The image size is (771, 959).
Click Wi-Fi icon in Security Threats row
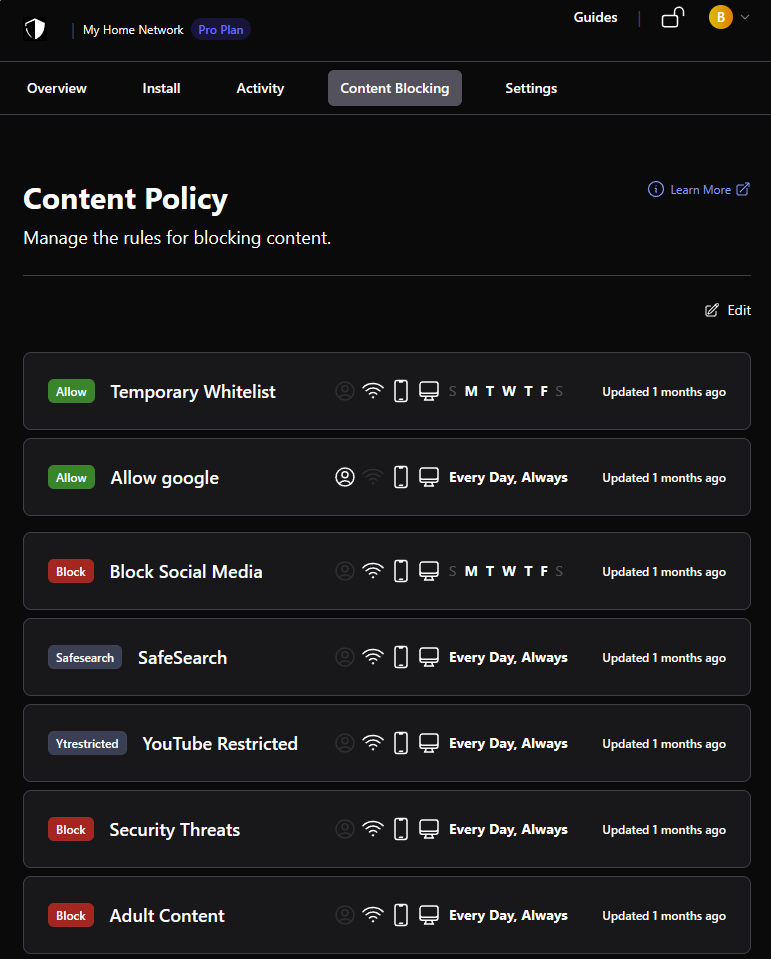coord(373,829)
